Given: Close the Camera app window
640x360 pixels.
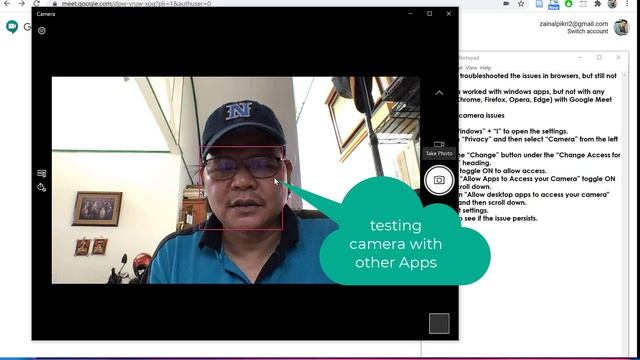Looking at the screenshot, I should tap(449, 13).
